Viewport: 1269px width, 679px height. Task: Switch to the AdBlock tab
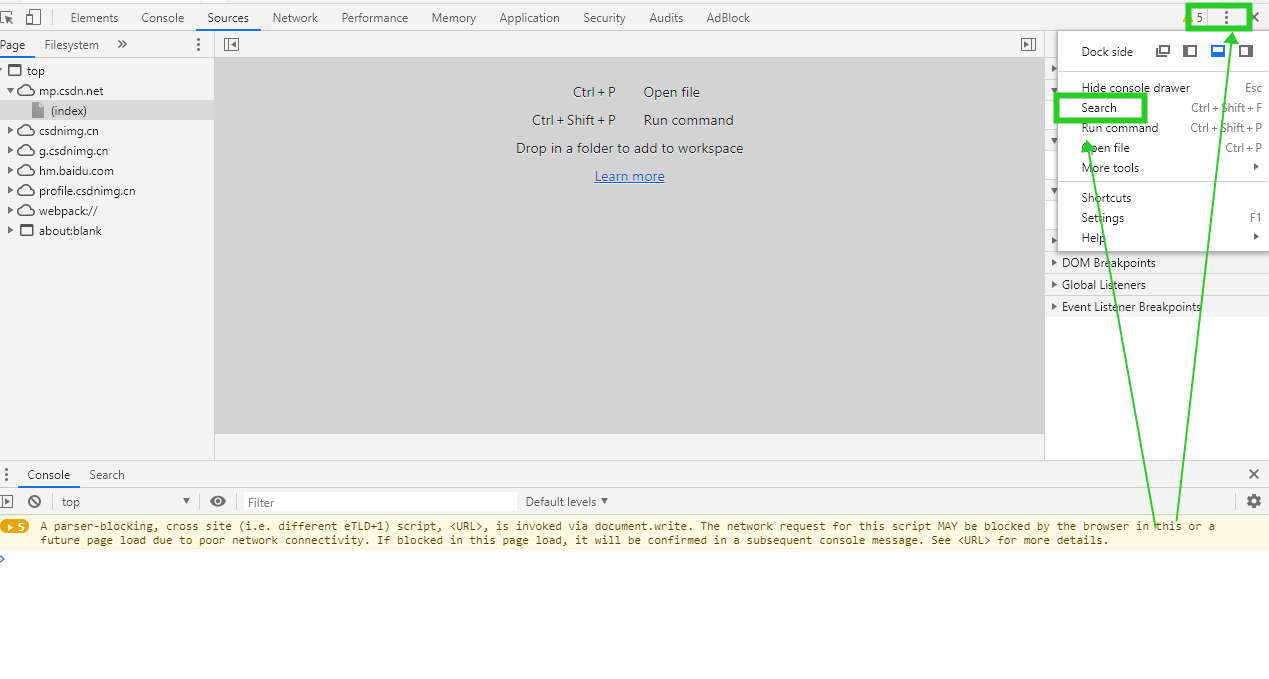click(728, 17)
